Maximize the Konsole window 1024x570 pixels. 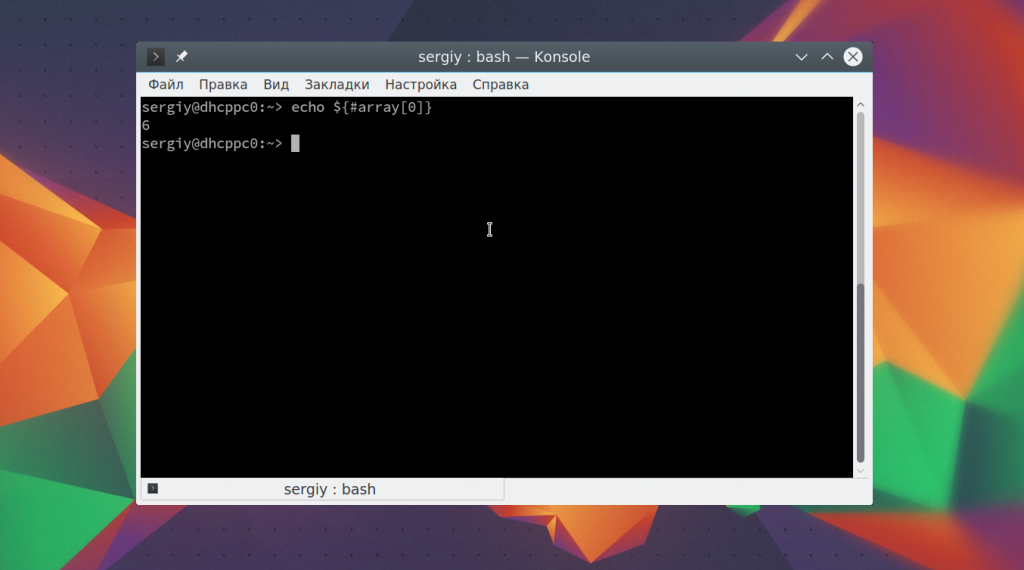[x=827, y=57]
